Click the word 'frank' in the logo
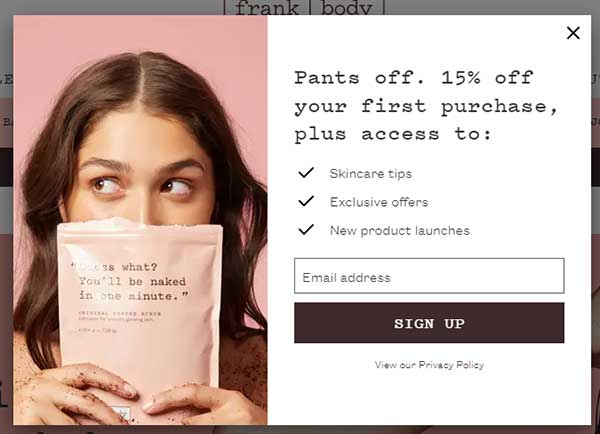The width and height of the screenshot is (600, 434). point(267,8)
